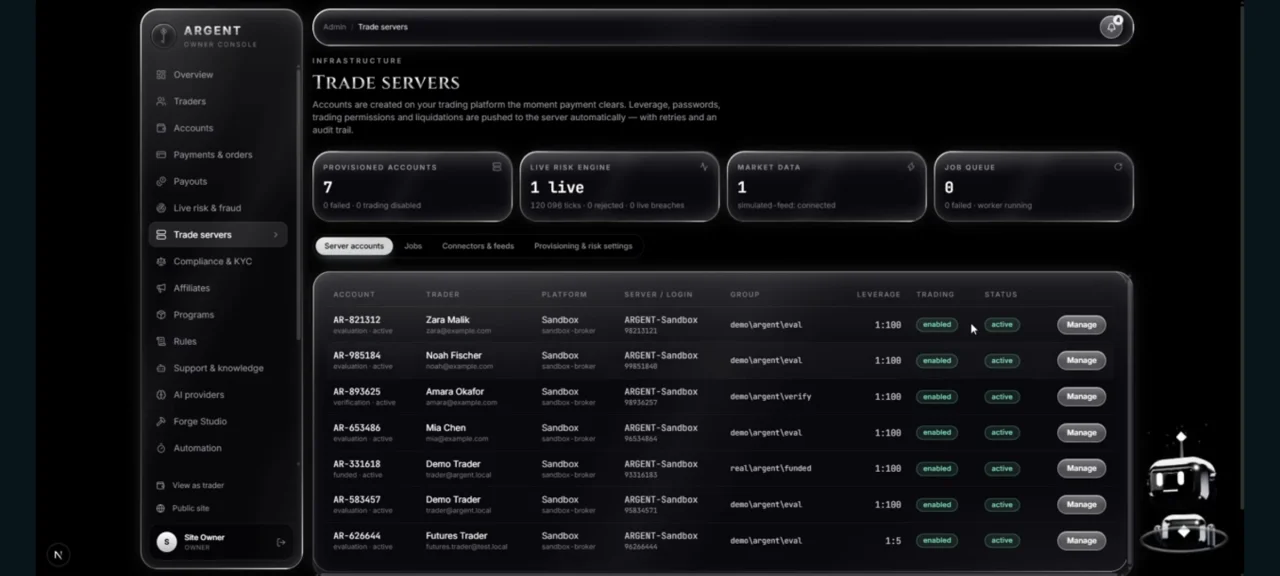Click the AI providers icon

pos(161,395)
